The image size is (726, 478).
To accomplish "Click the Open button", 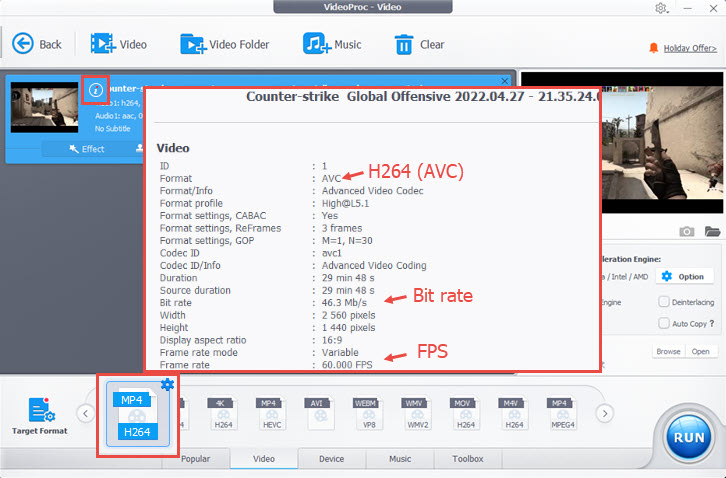I will 701,352.
